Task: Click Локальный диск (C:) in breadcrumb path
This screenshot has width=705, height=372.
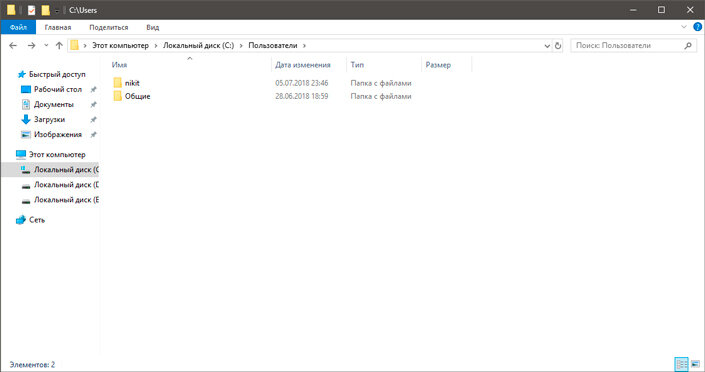Action: tap(198, 45)
